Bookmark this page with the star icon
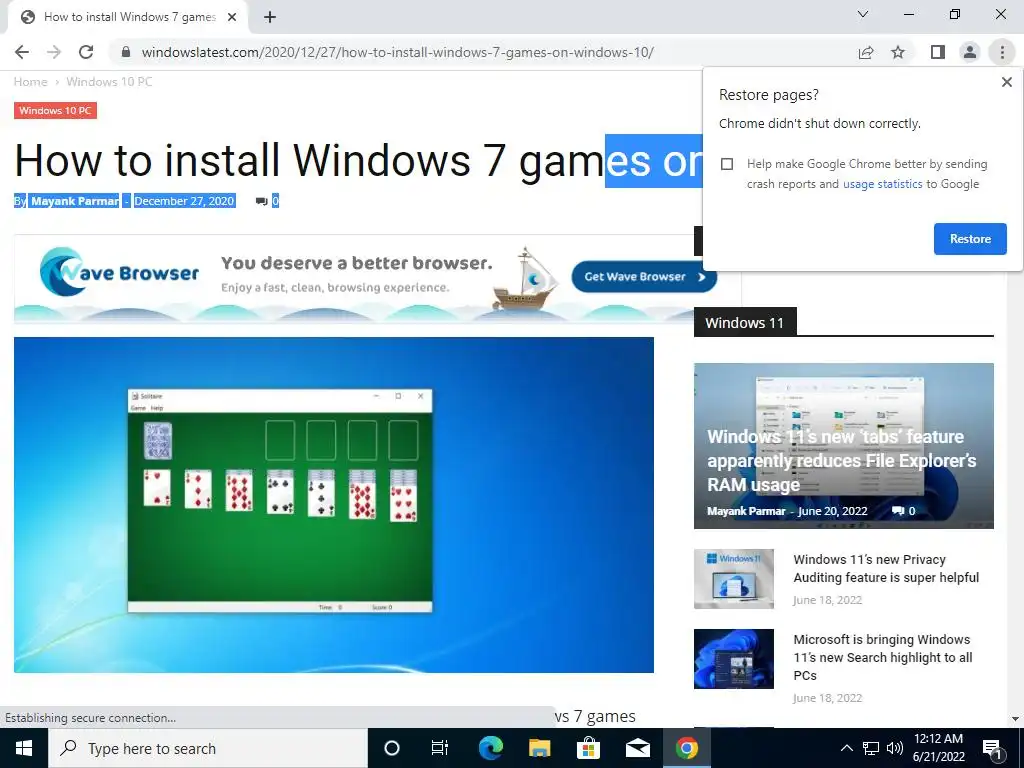 [898, 52]
